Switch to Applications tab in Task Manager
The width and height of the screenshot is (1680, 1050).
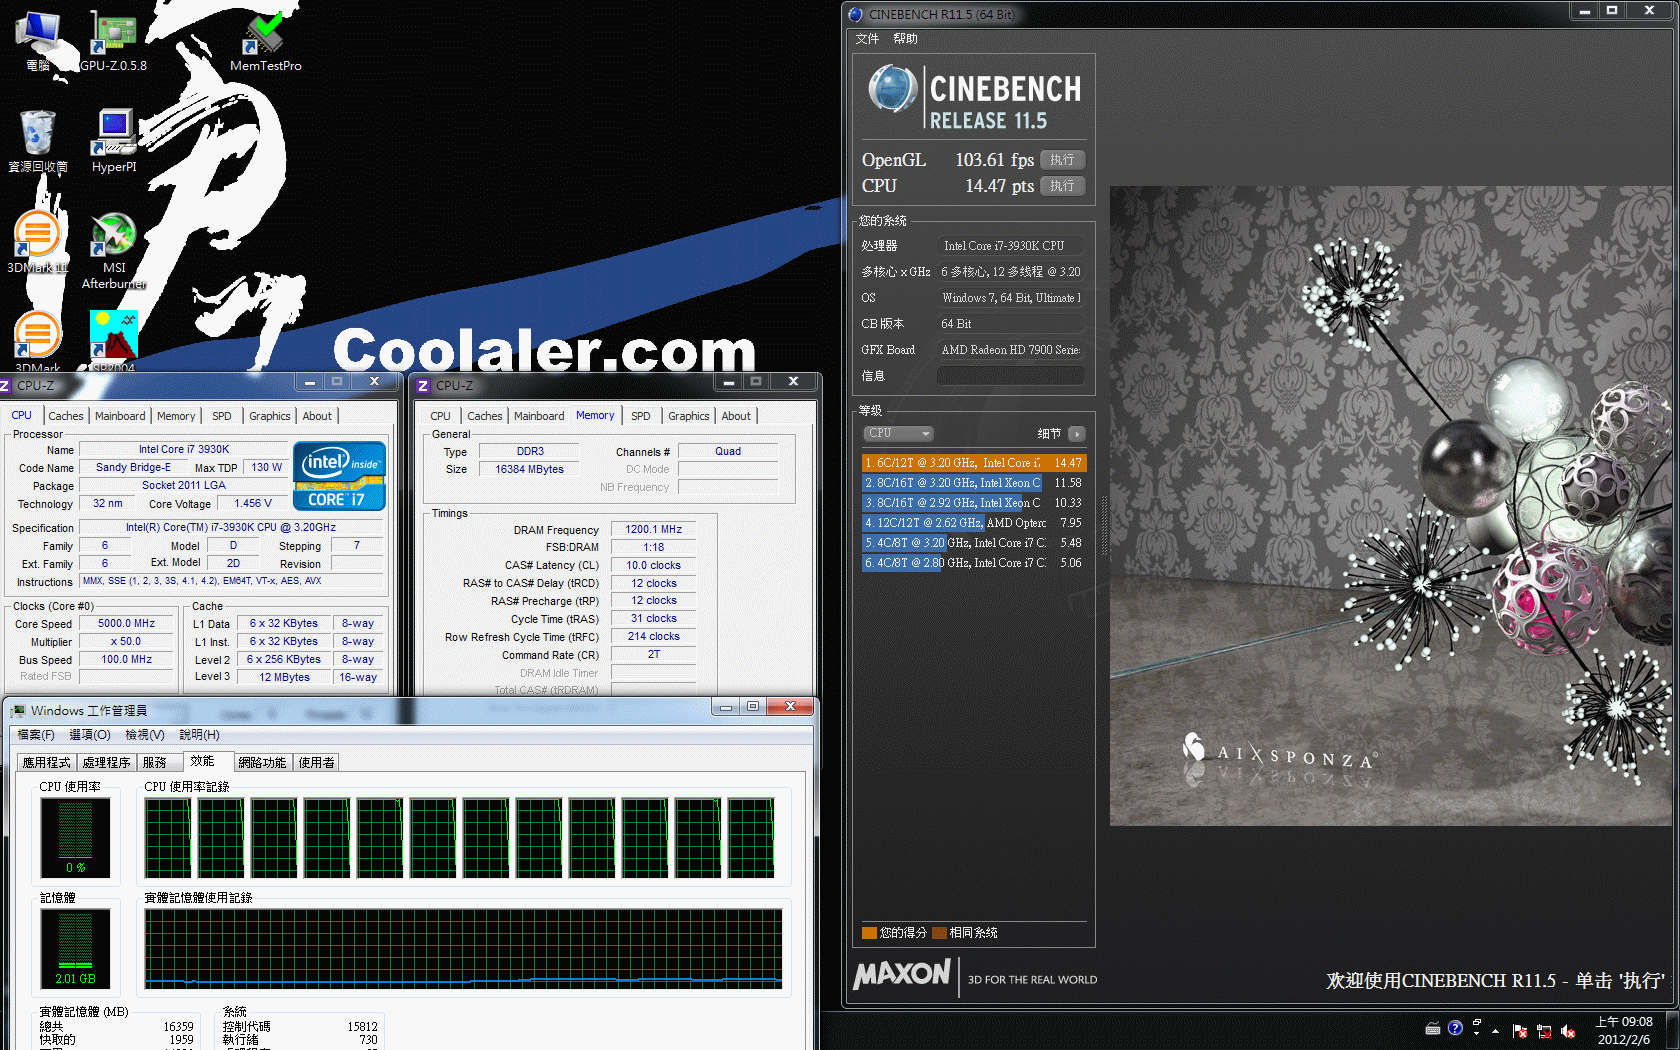click(x=46, y=763)
